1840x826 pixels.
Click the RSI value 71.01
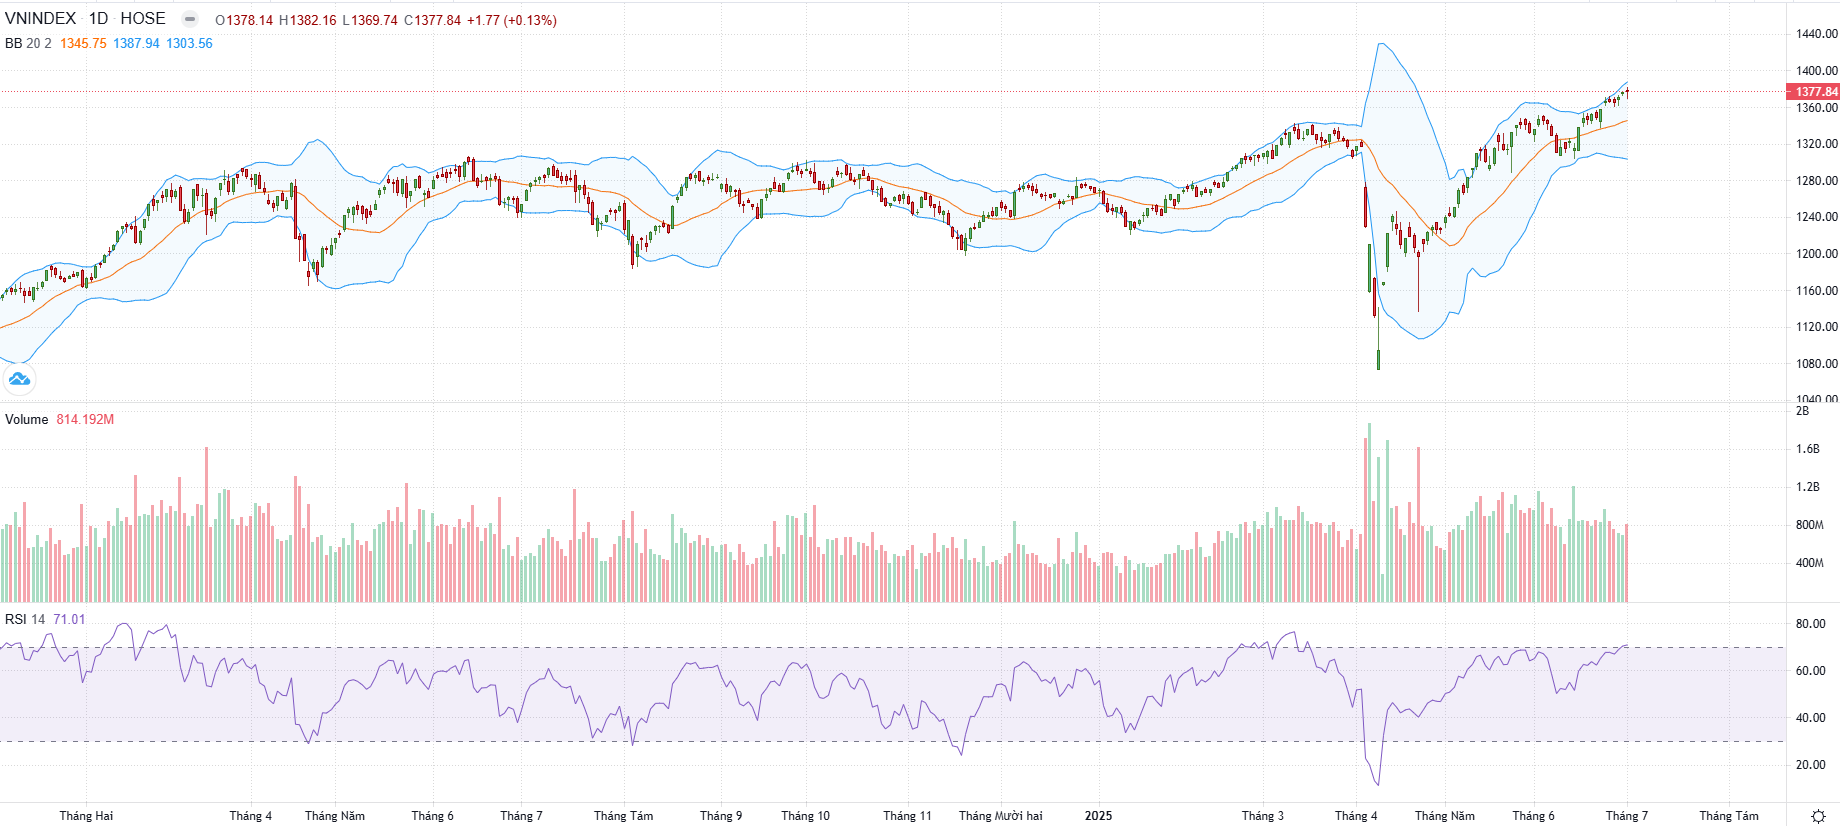tap(69, 619)
